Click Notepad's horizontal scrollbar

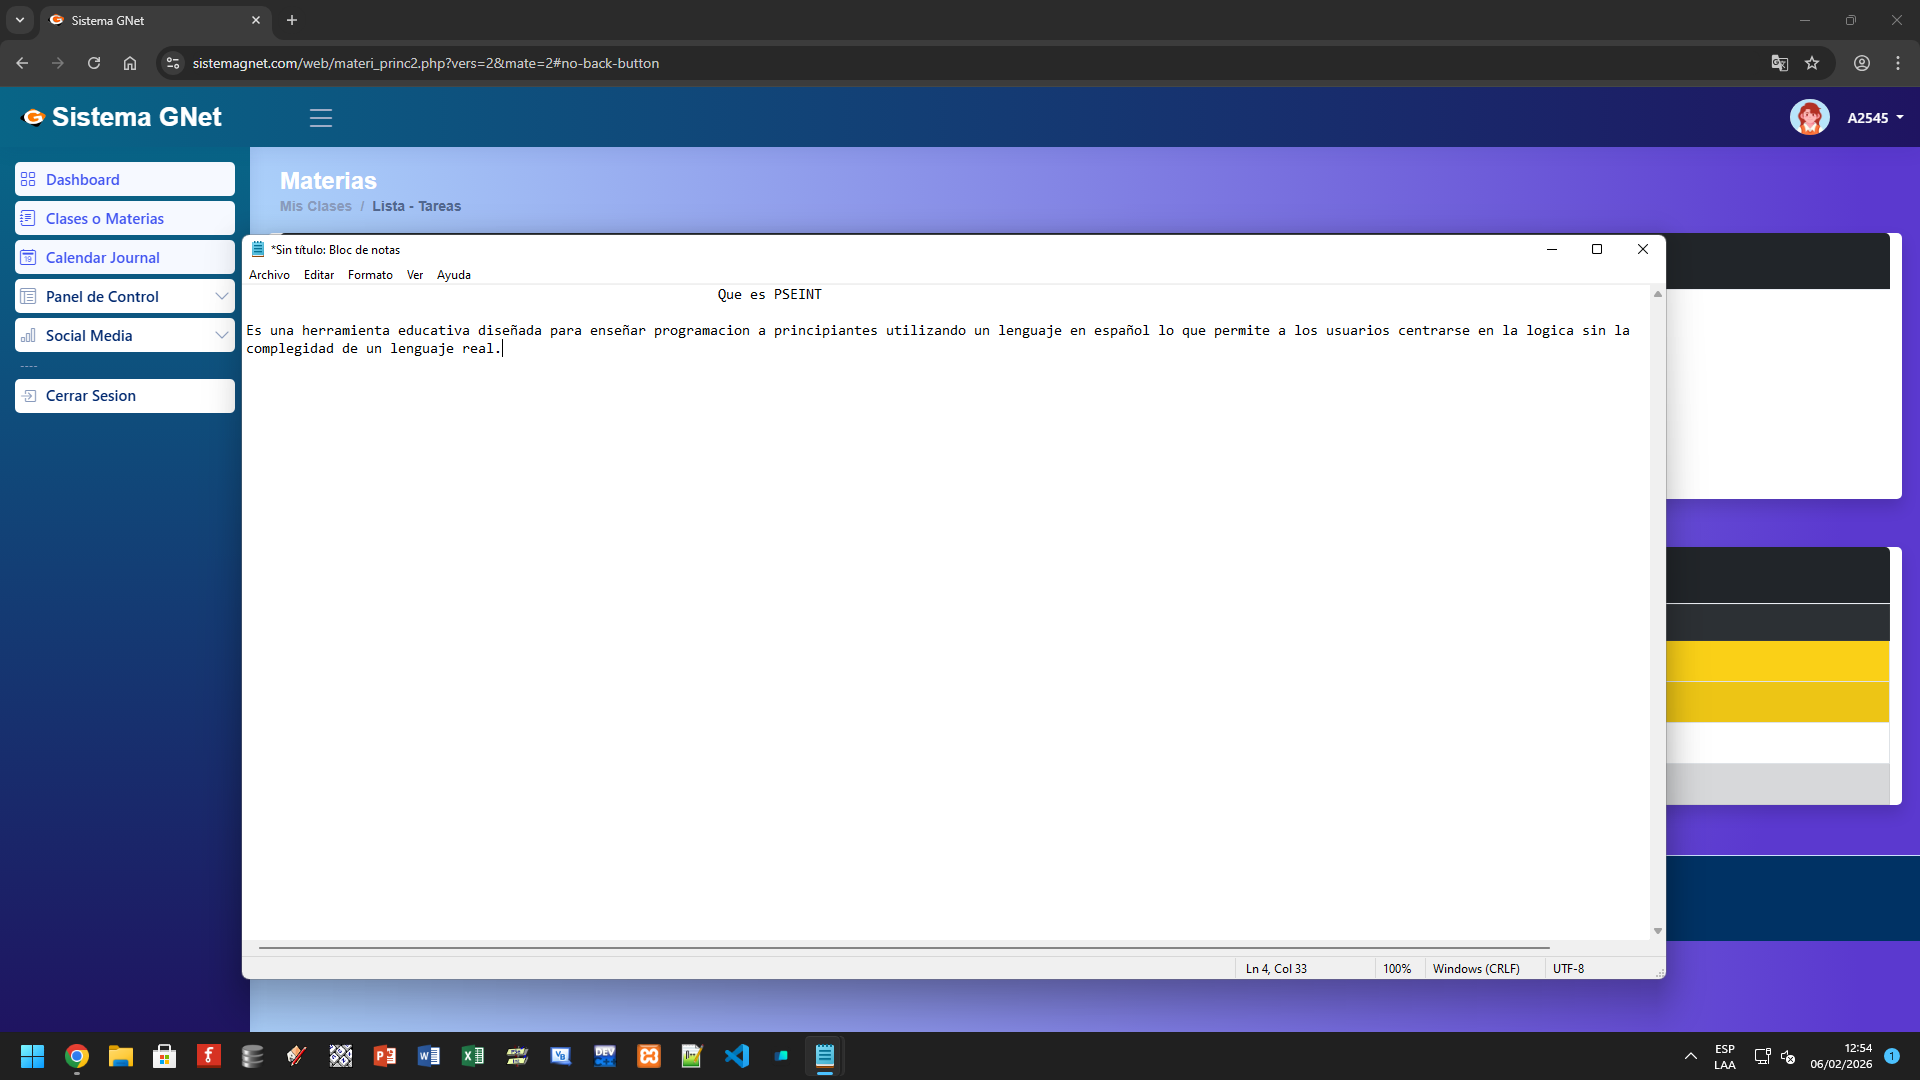pyautogui.click(x=903, y=947)
